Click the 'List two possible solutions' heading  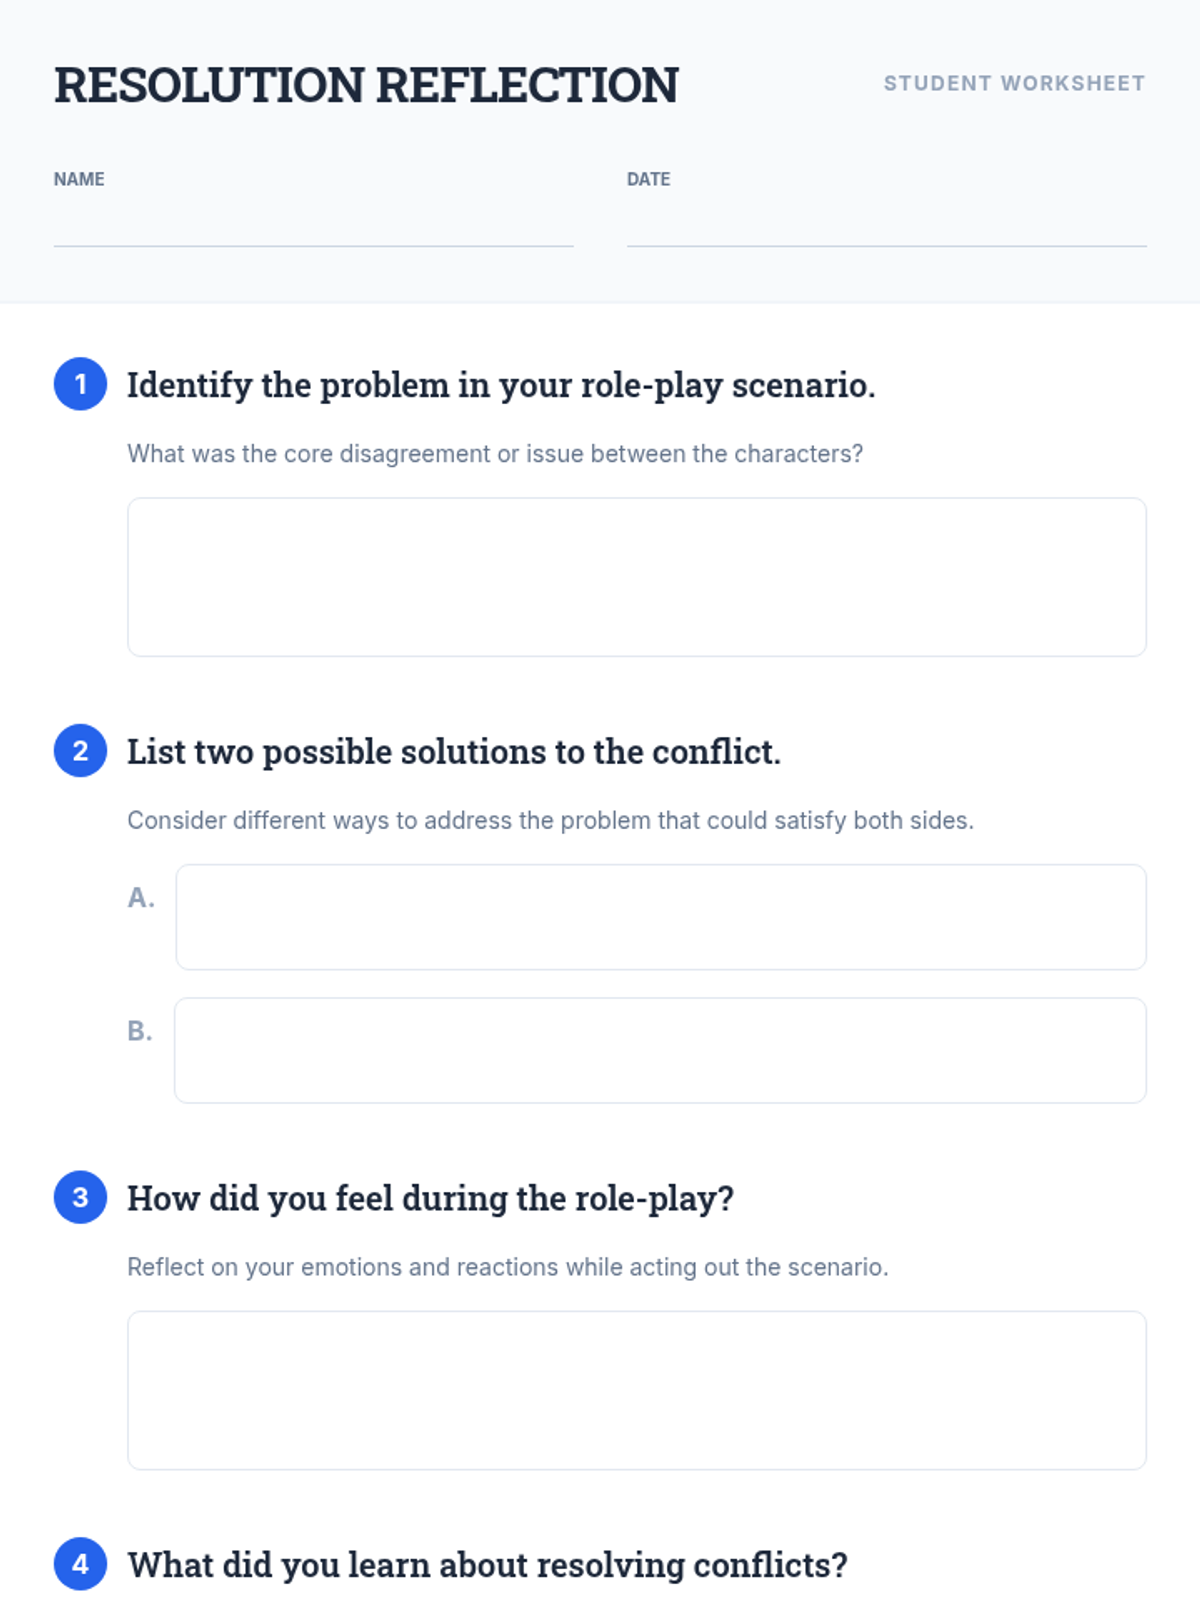point(453,752)
